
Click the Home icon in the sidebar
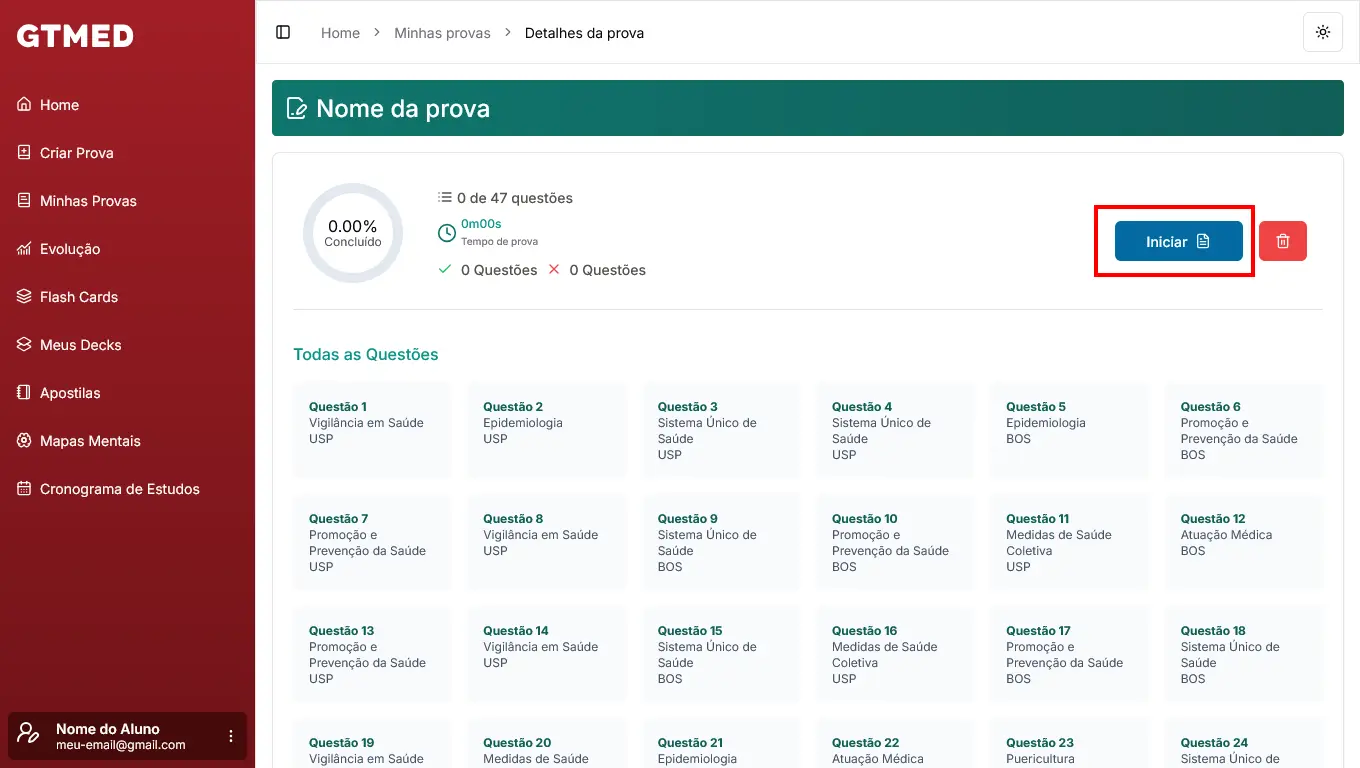(24, 105)
